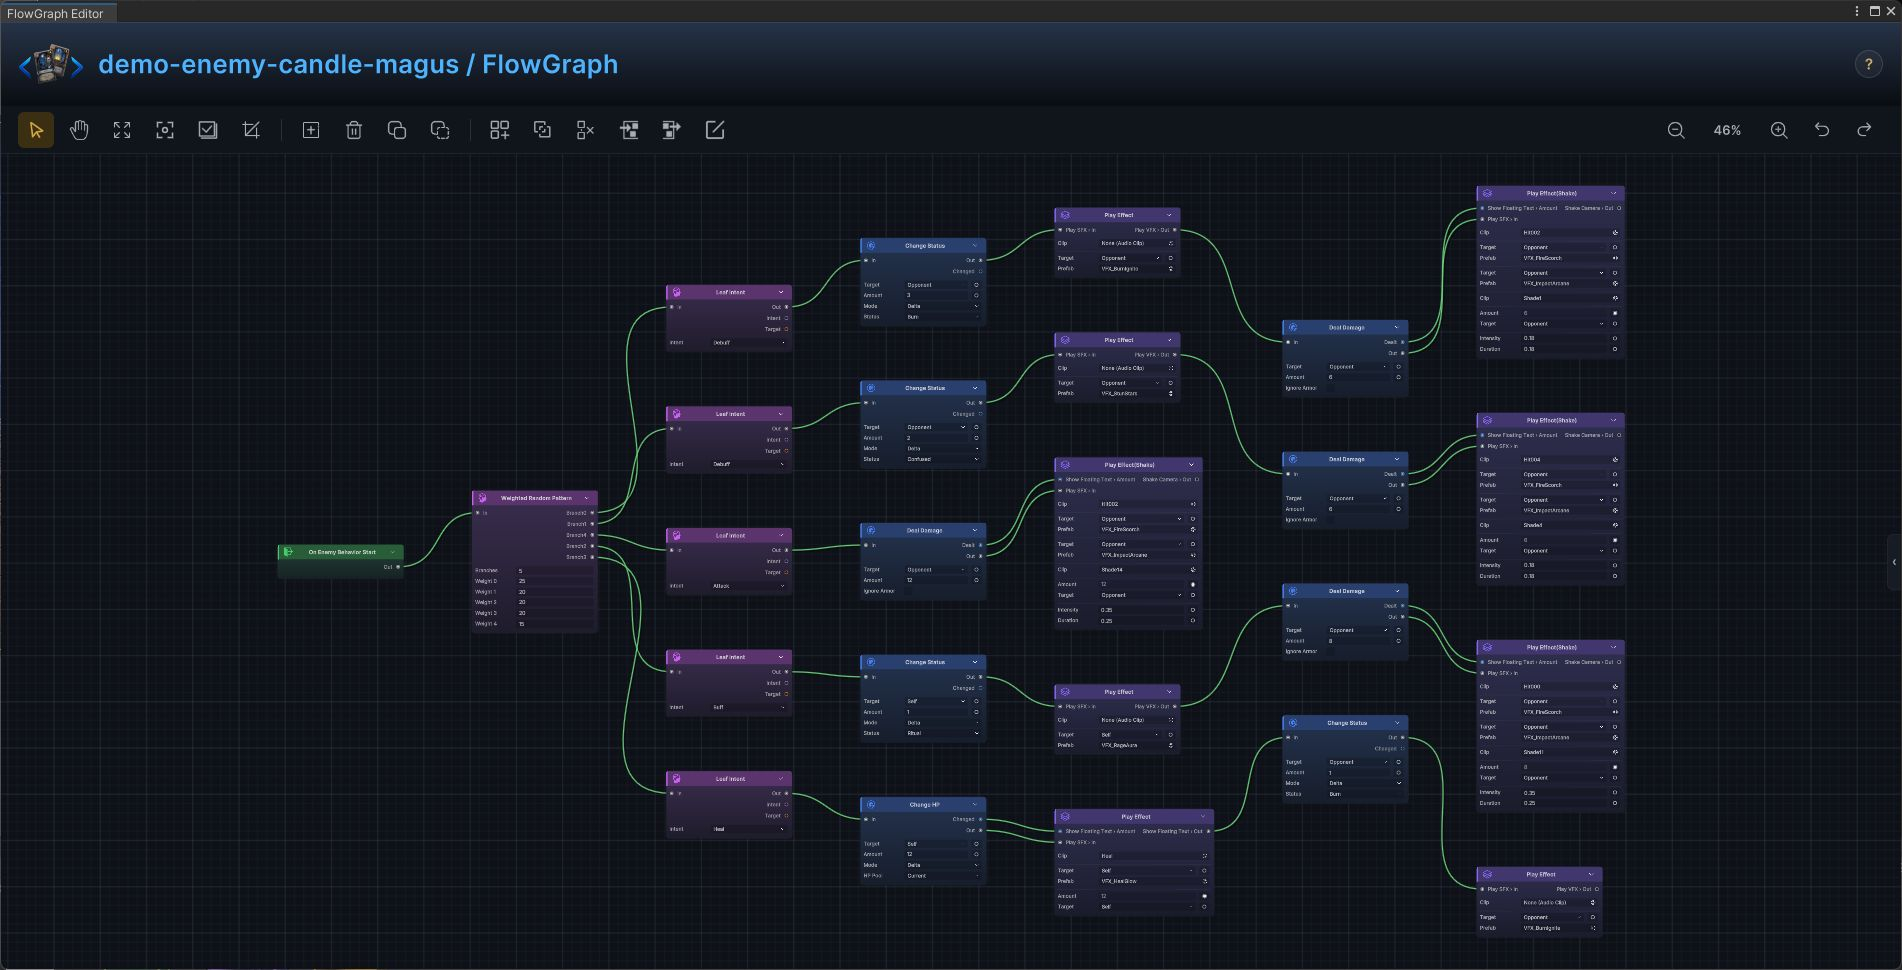Click the dashed duplicate icon

(x=440, y=130)
